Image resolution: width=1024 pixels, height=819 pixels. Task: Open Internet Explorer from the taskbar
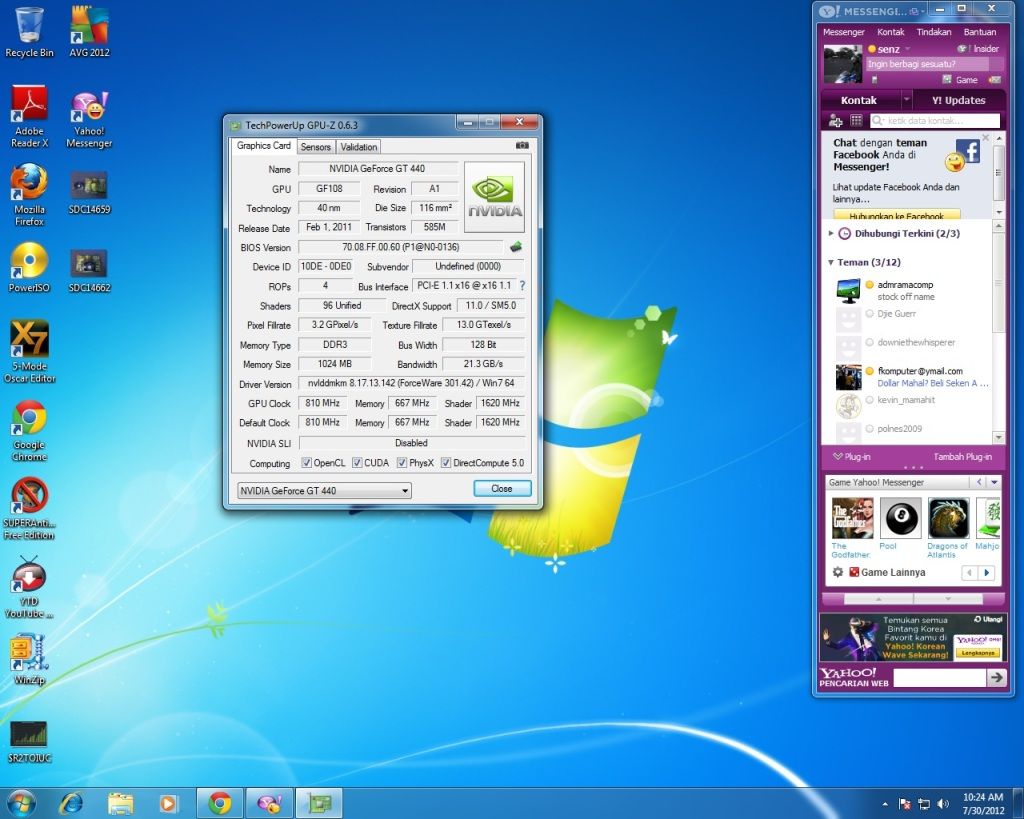(71, 803)
